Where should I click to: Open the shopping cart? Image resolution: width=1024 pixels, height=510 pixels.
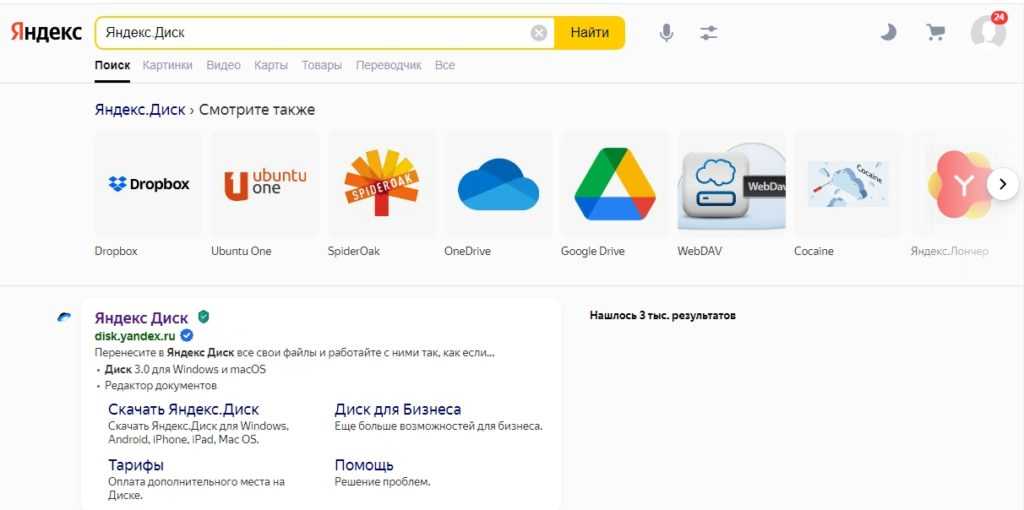pos(936,33)
